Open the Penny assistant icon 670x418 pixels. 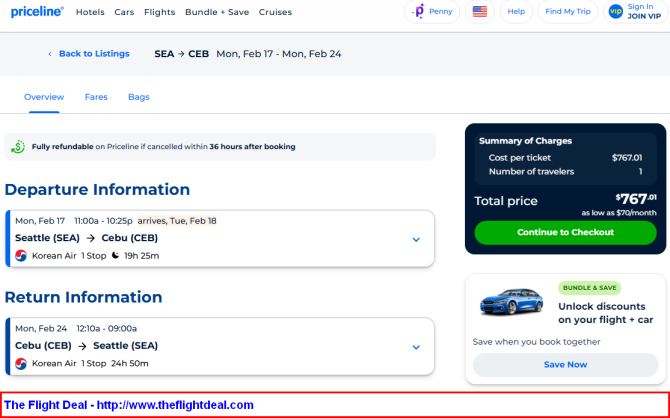tap(418, 12)
